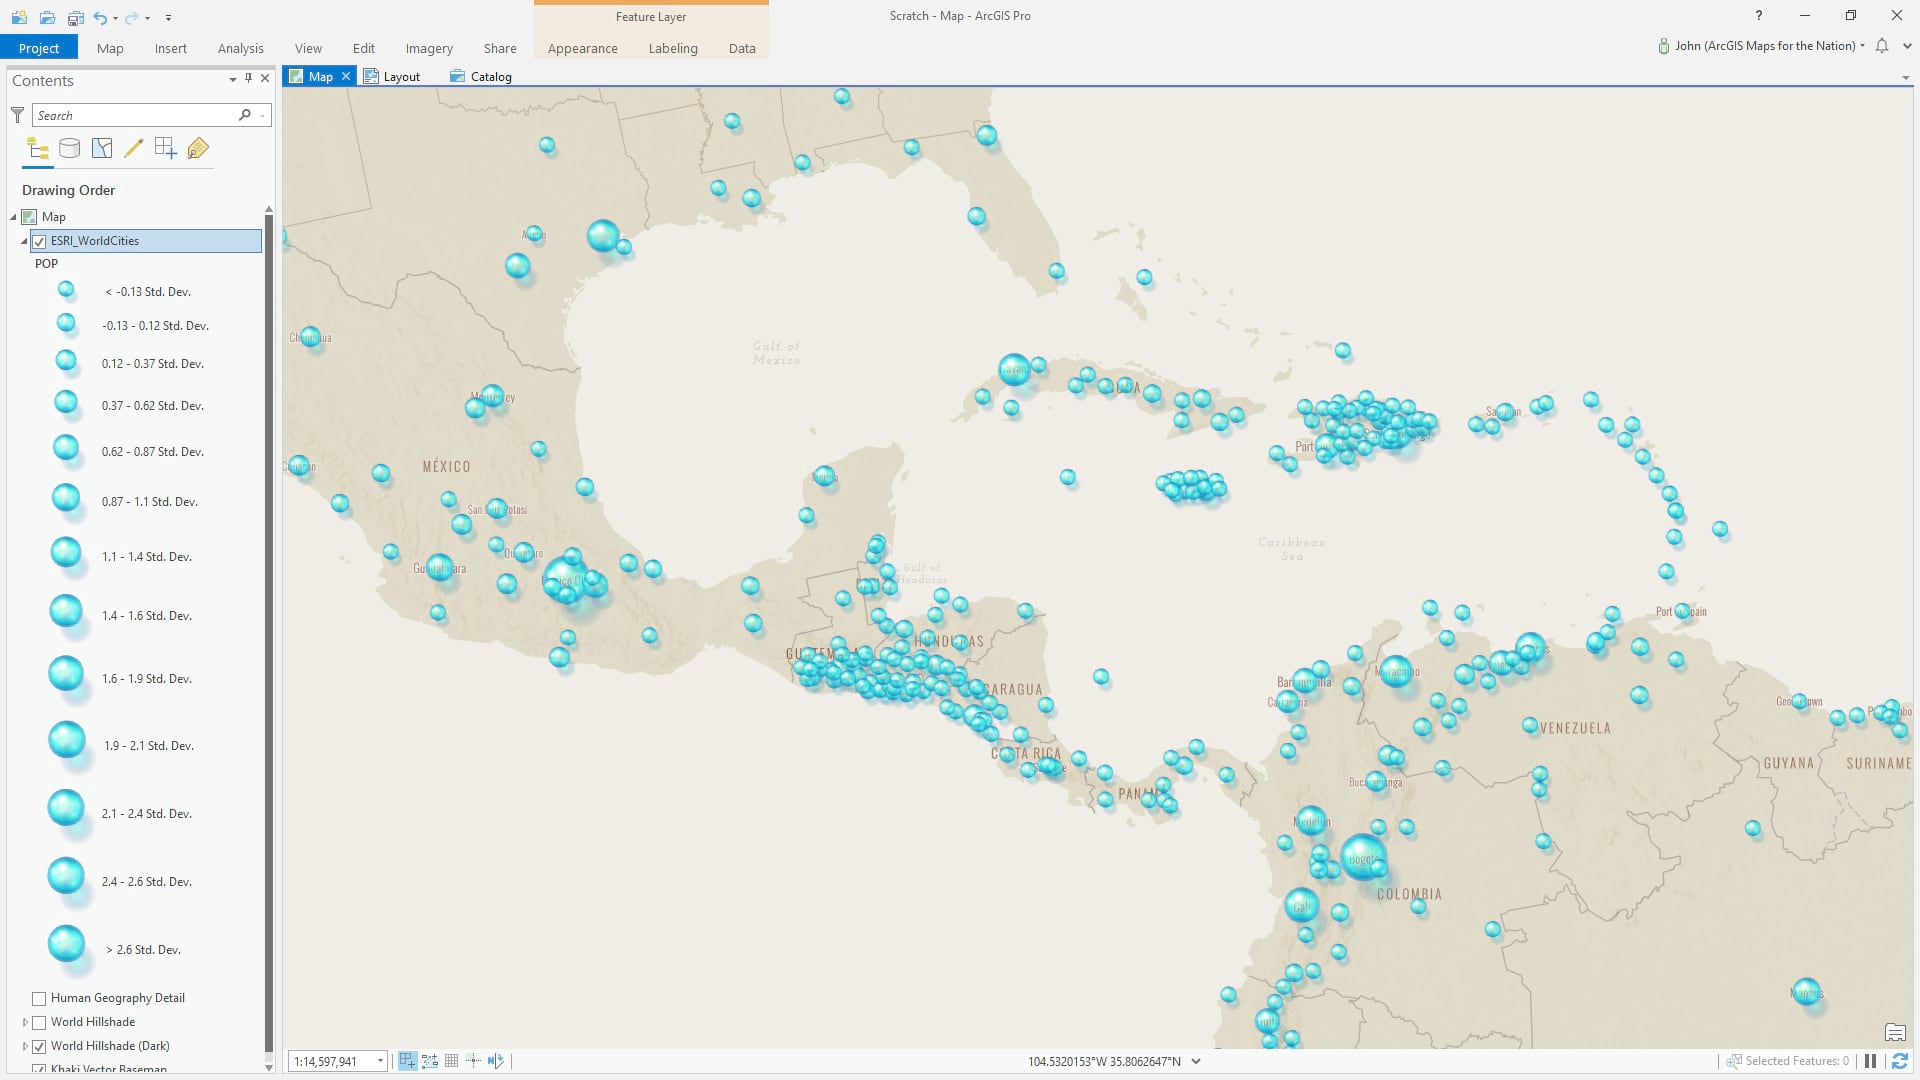Open the Appearance ribbon tab
1920x1080 pixels.
[x=582, y=48]
